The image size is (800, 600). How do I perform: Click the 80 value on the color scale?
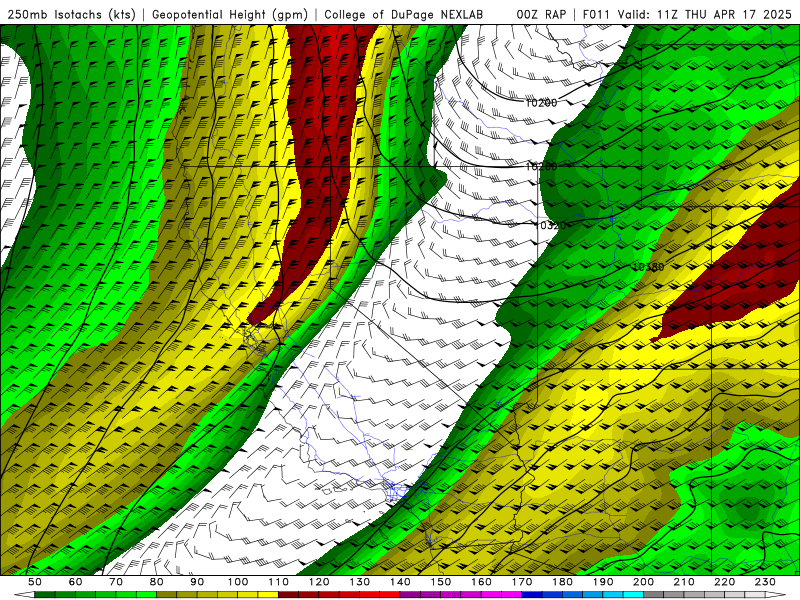click(x=156, y=582)
